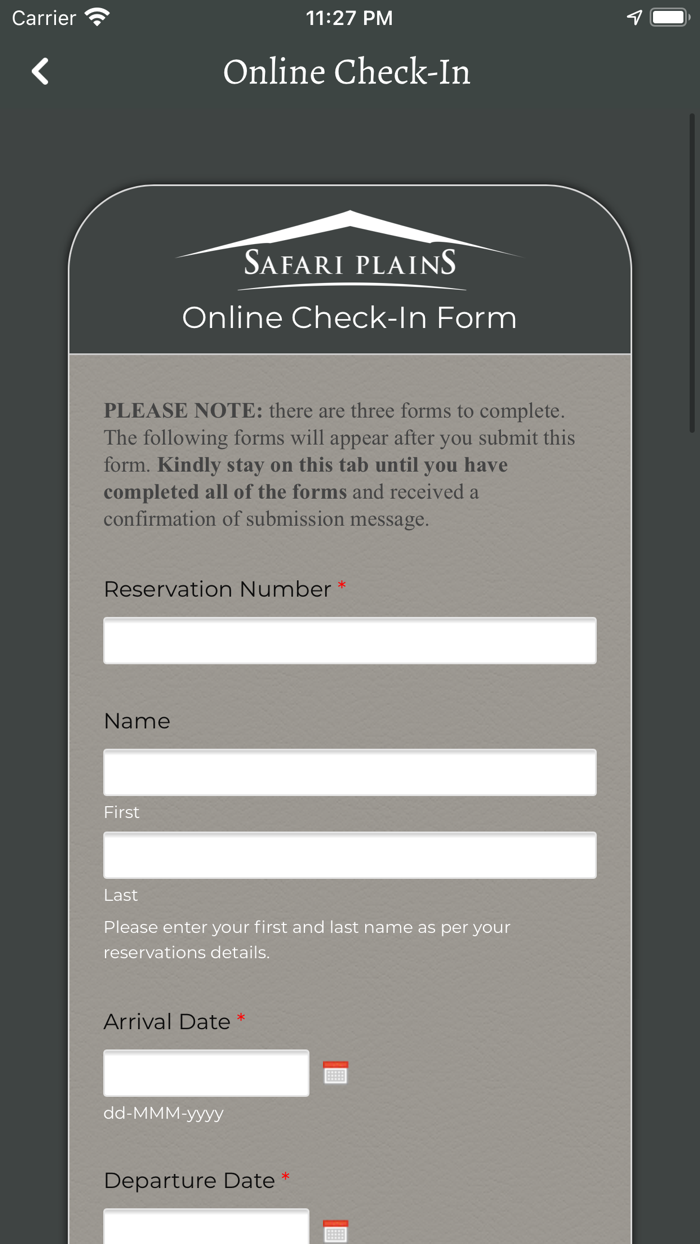700x1244 pixels.
Task: Tap the Online Check-In Form heading
Action: [349, 318]
